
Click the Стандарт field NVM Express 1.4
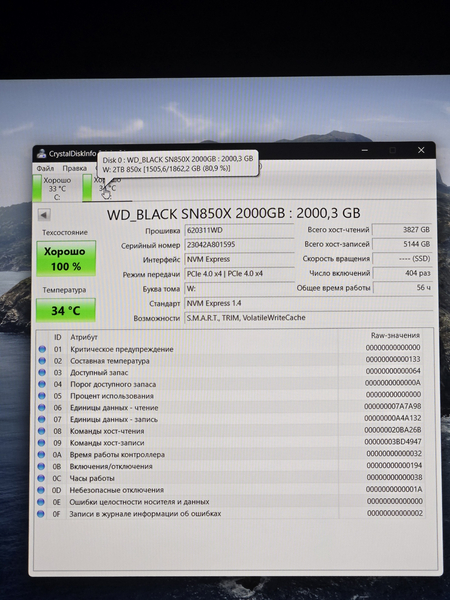308,303
